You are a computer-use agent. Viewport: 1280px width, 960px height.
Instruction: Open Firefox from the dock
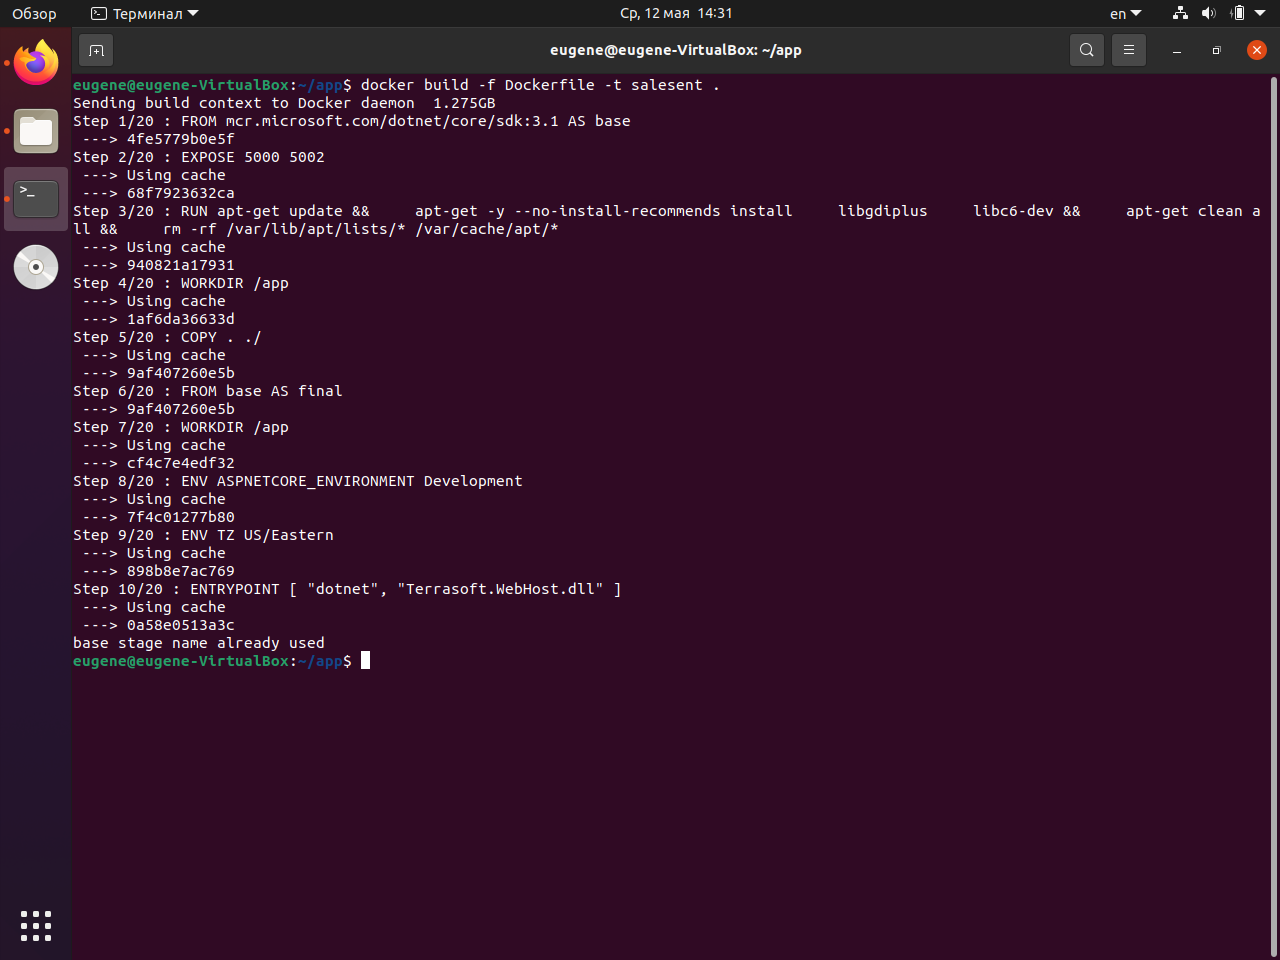[36, 63]
